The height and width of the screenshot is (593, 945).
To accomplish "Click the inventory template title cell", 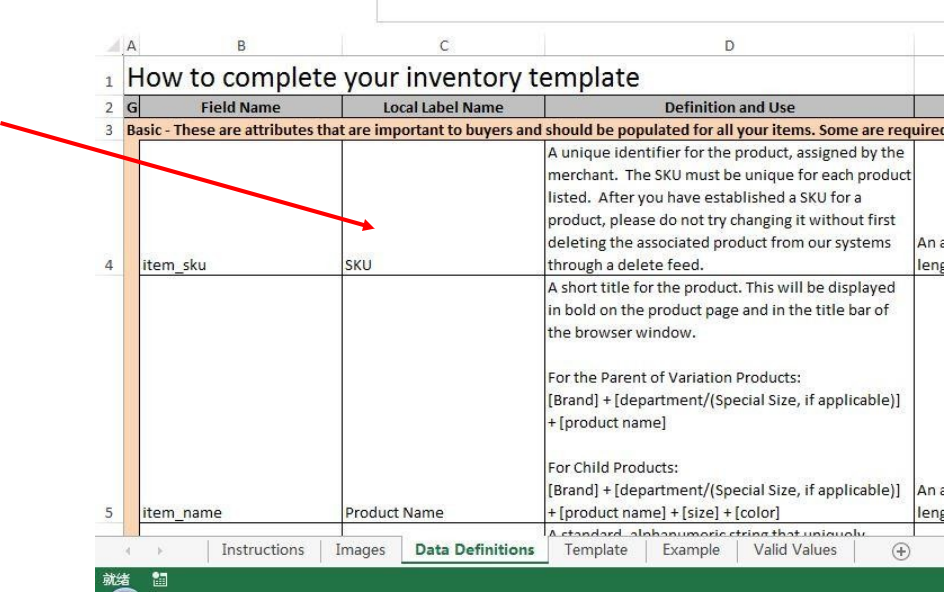I will click(383, 78).
